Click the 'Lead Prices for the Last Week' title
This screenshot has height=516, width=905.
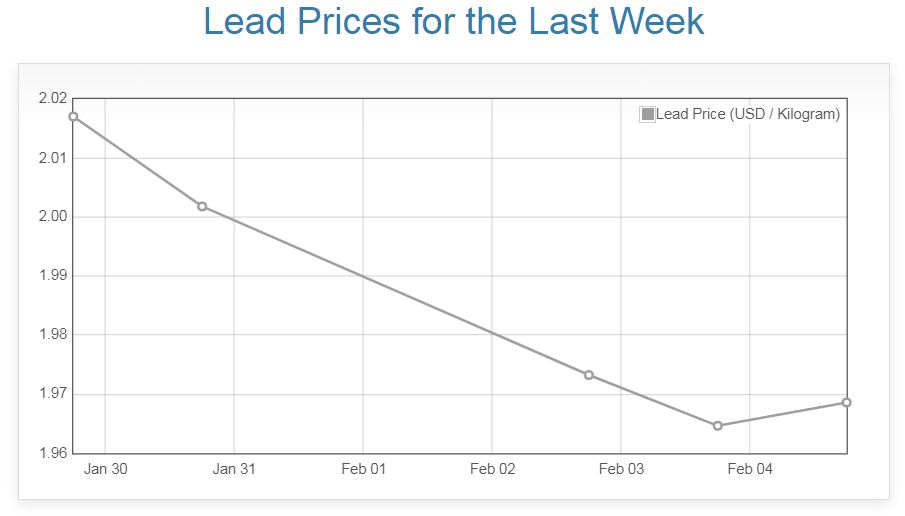[x=453, y=22]
